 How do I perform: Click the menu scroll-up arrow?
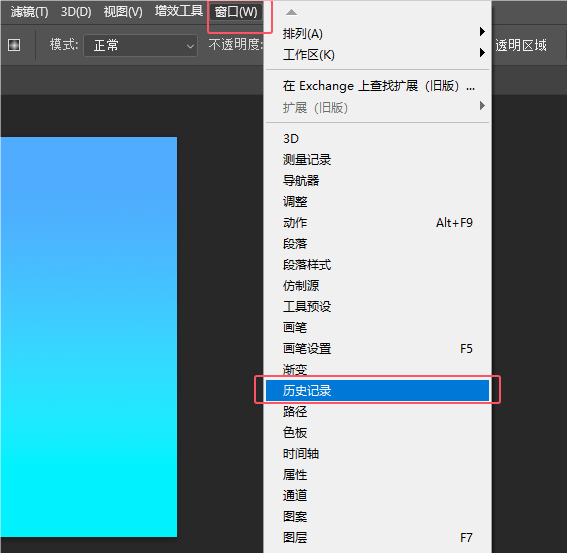tap(291, 13)
